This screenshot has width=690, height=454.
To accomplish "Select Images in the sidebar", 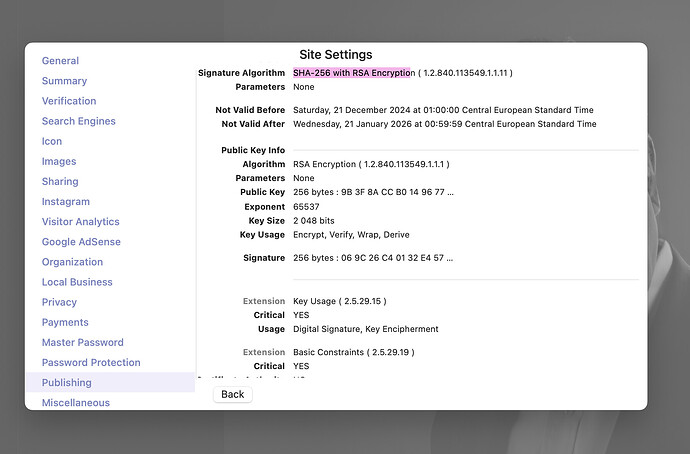I will pyautogui.click(x=59, y=161).
